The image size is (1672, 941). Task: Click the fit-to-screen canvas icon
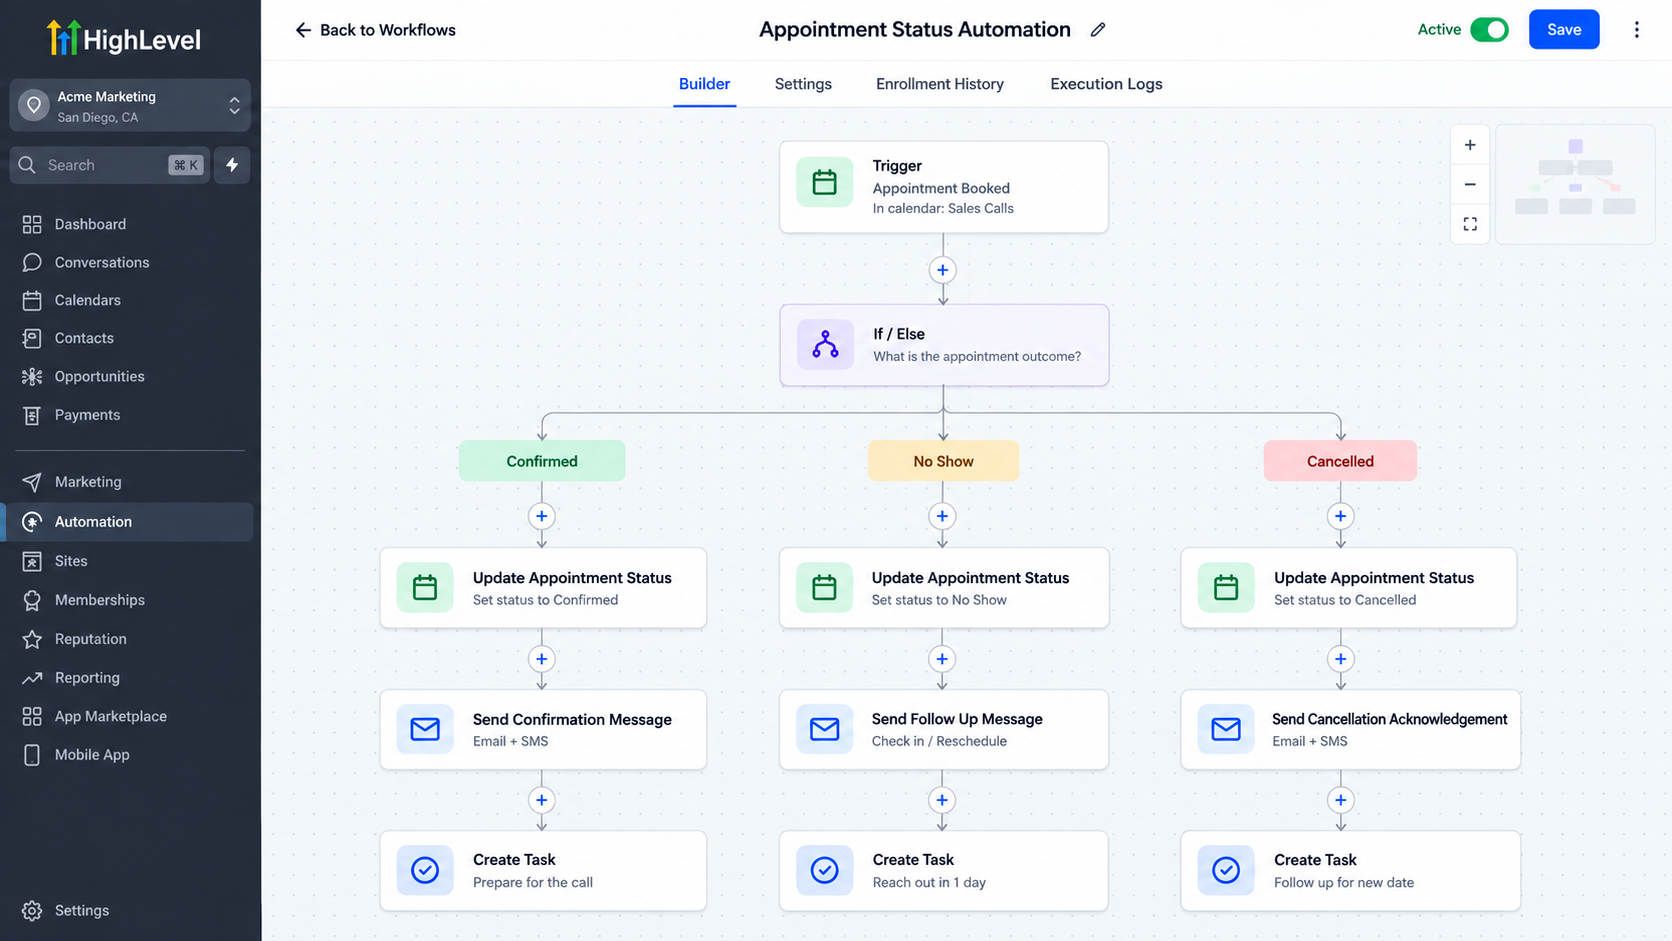click(1470, 224)
